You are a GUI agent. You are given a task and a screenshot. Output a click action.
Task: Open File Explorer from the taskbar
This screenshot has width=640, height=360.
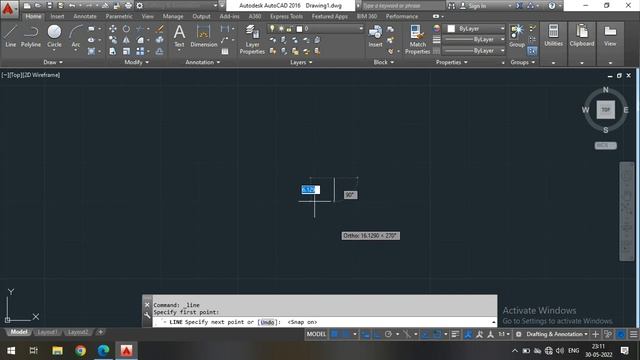tap(57, 351)
